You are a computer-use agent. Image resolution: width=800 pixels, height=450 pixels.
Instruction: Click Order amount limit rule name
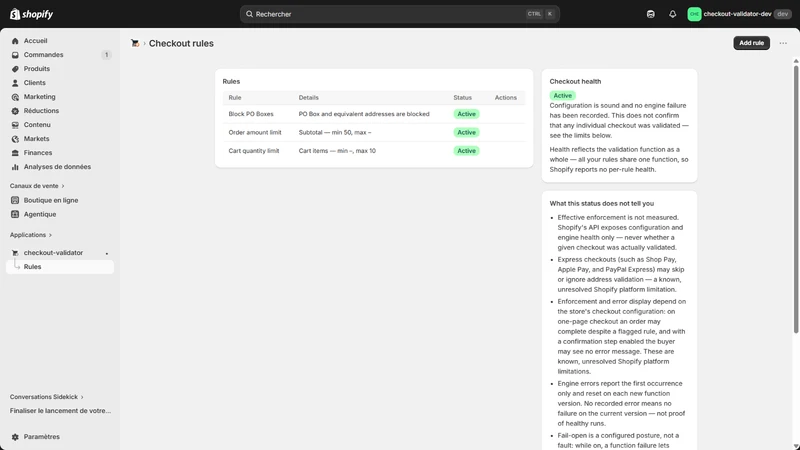[255, 132]
